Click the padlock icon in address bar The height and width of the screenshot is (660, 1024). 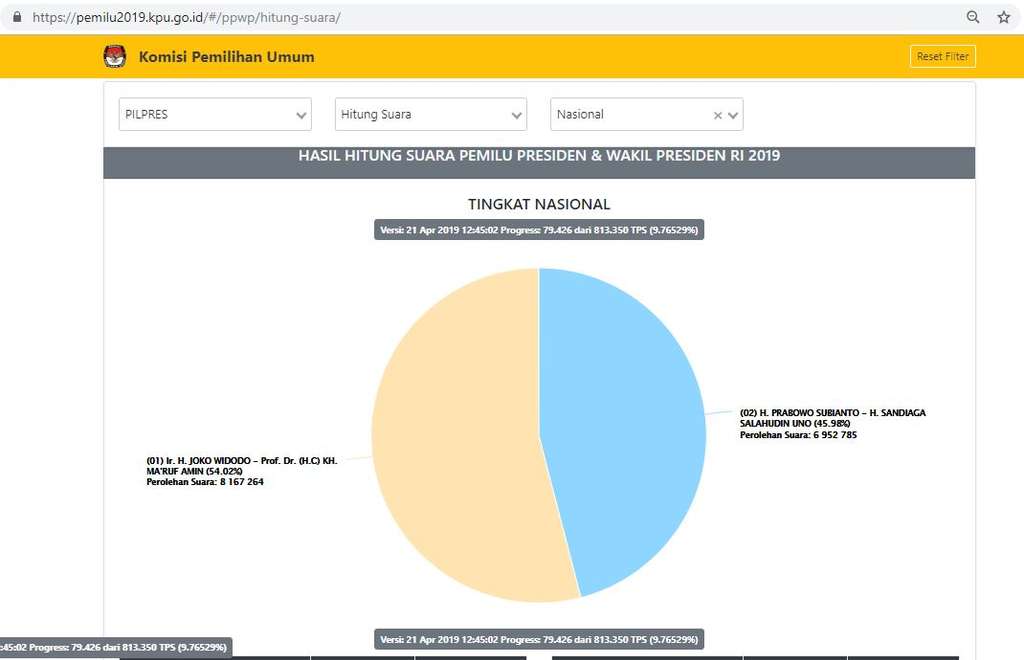pyautogui.click(x=16, y=17)
